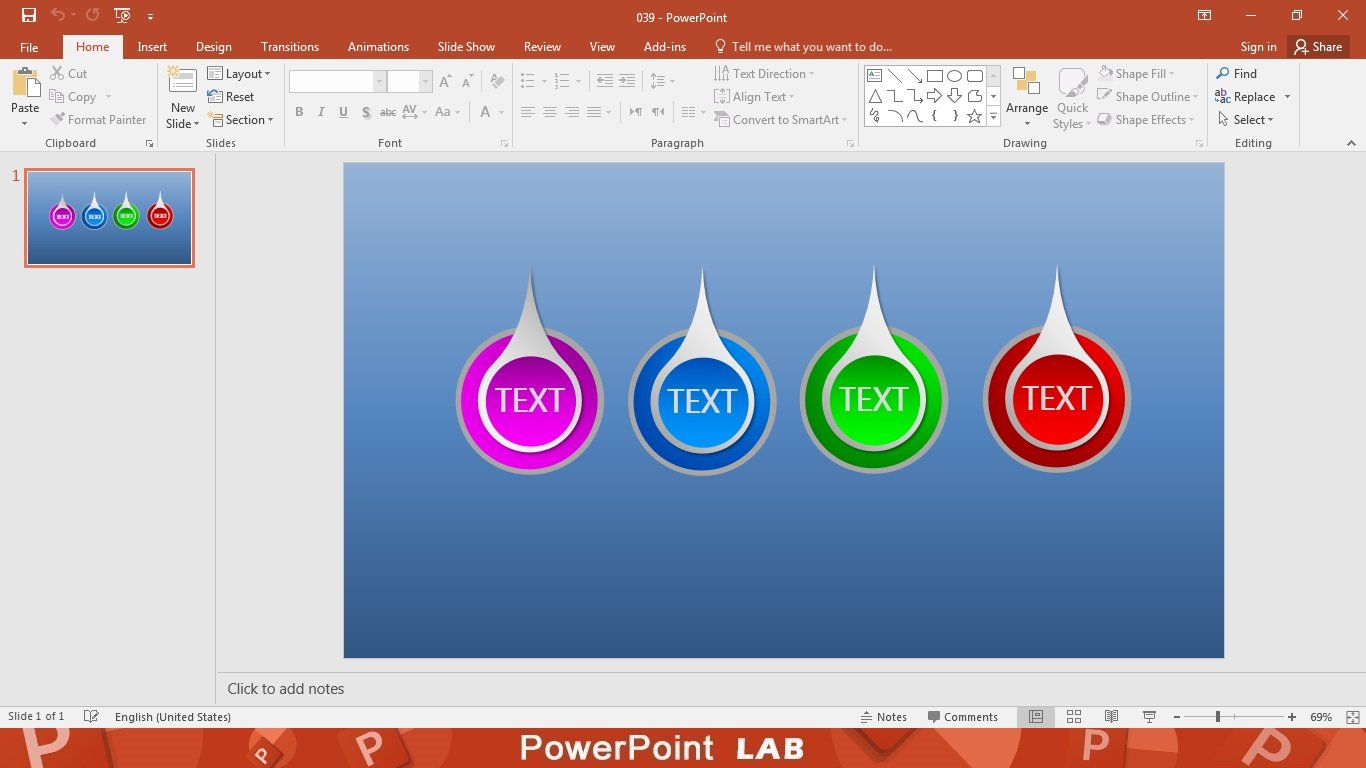
Task: Open the Layout dropdown
Action: point(239,74)
